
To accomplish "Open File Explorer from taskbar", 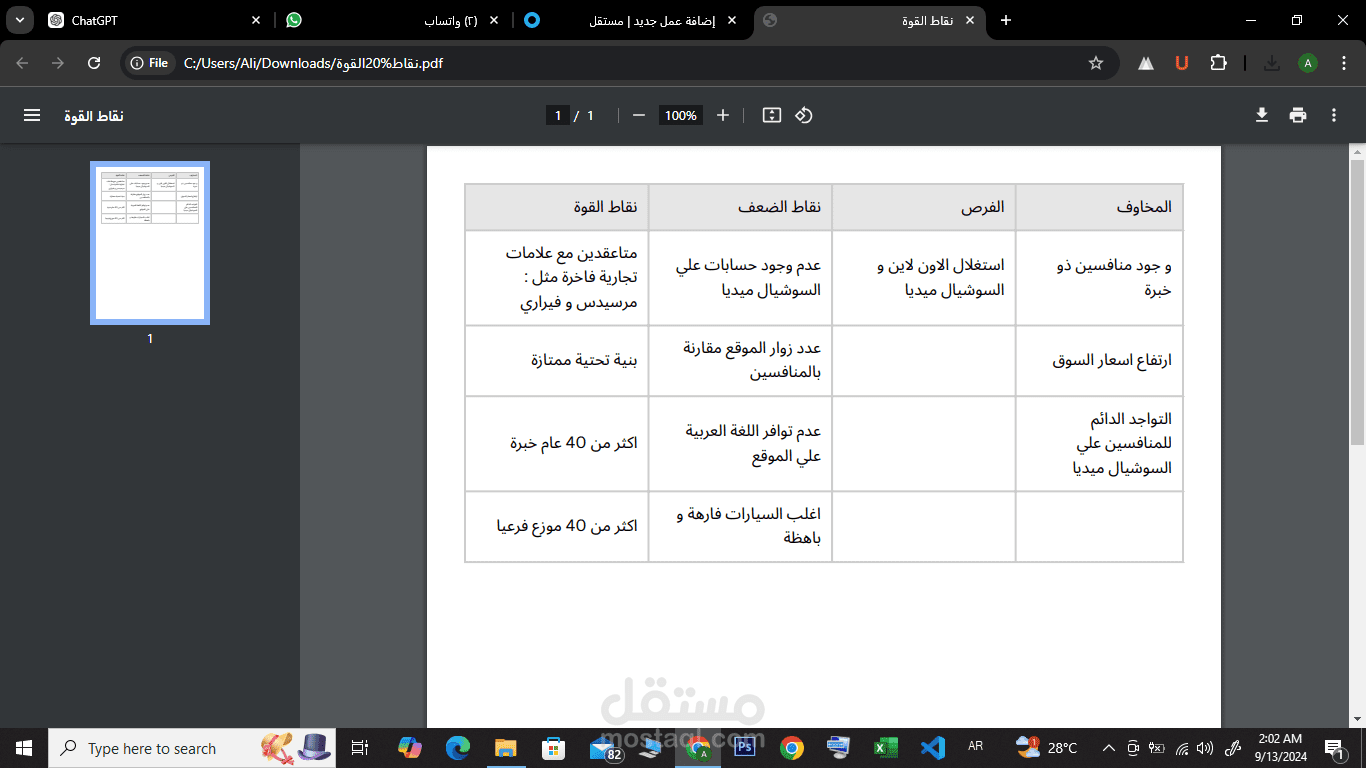I will pyautogui.click(x=506, y=748).
